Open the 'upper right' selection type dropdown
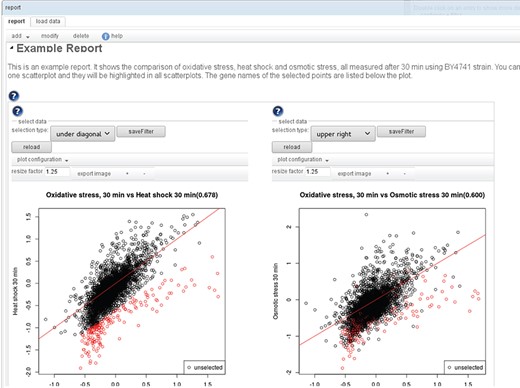Viewport: 520px width, 388px height. (343, 134)
